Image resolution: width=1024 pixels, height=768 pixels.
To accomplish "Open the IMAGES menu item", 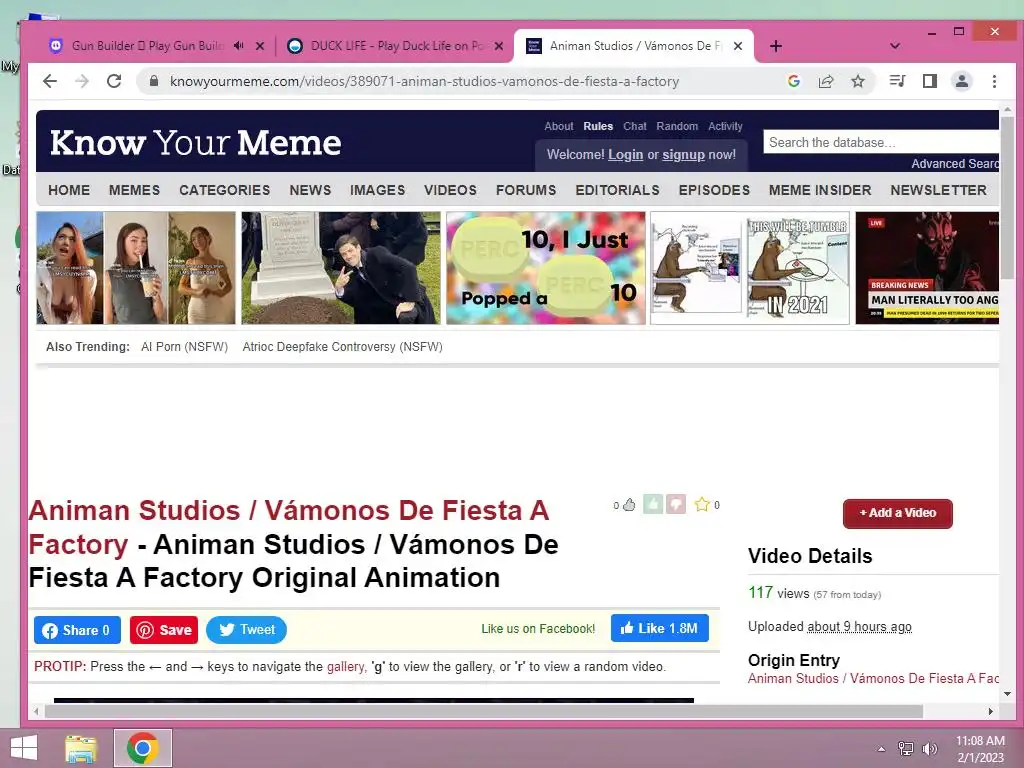I will 377,190.
